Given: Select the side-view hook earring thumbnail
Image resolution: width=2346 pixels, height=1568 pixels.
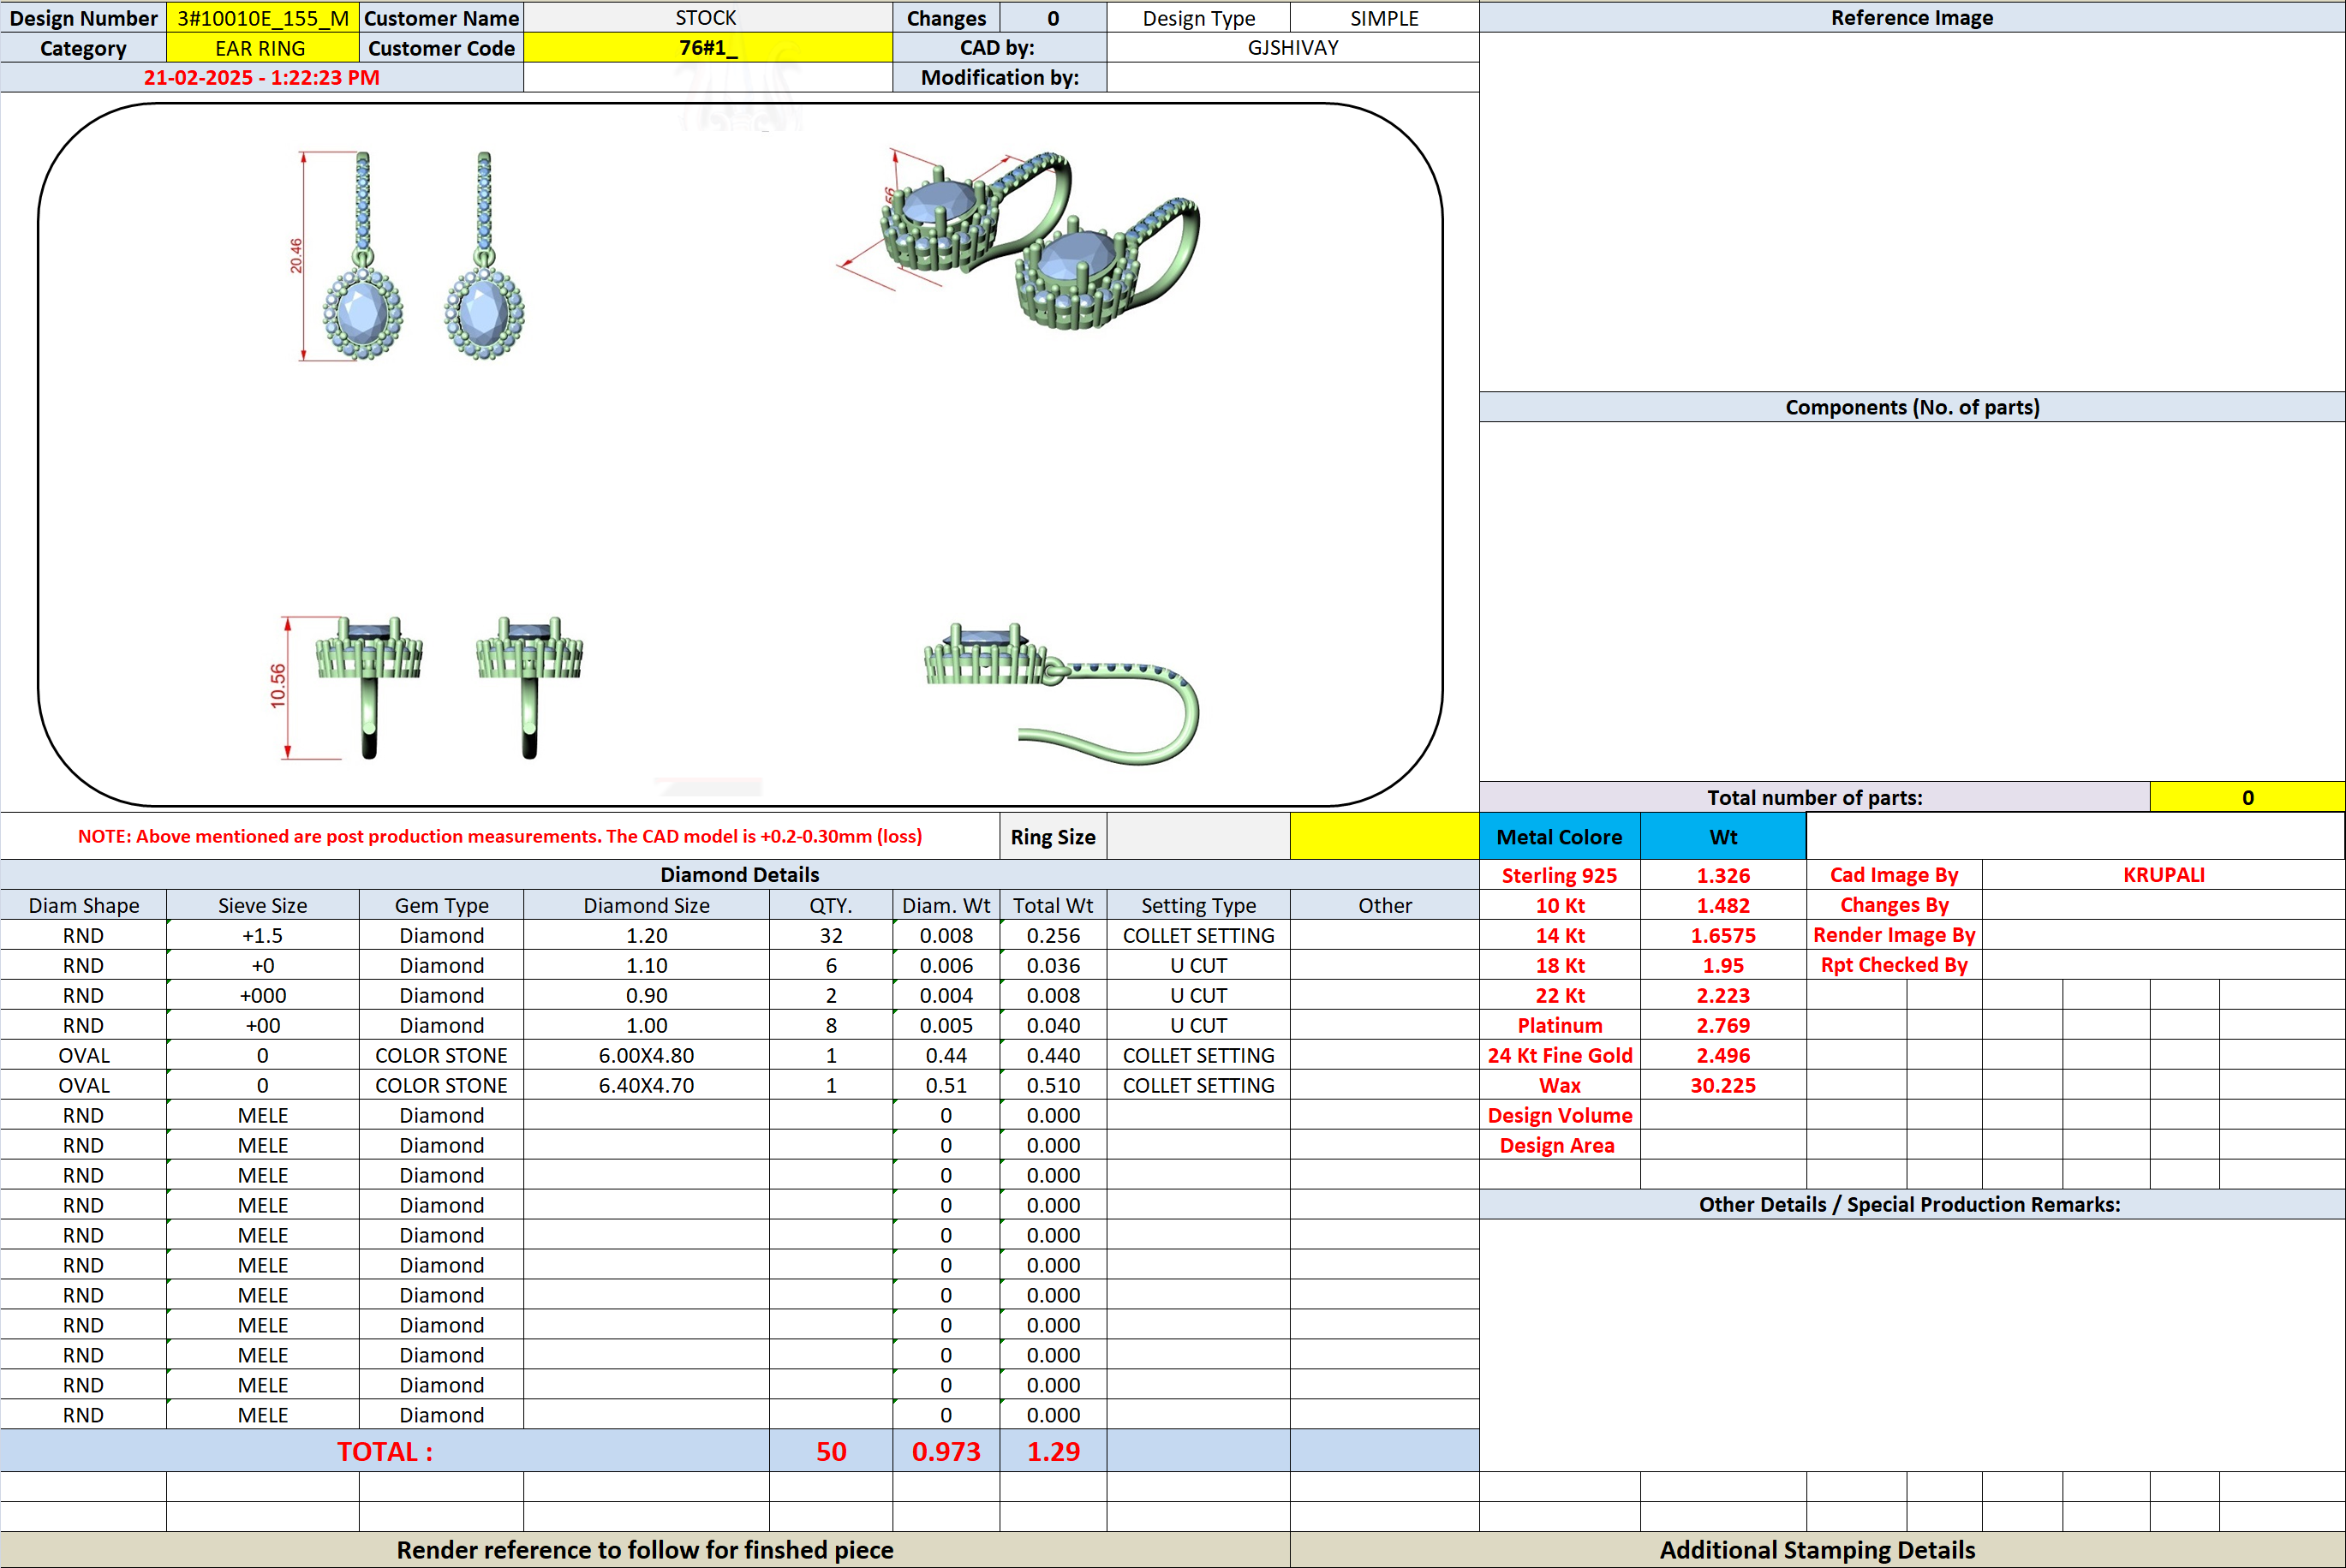Looking at the screenshot, I should click(x=1061, y=693).
